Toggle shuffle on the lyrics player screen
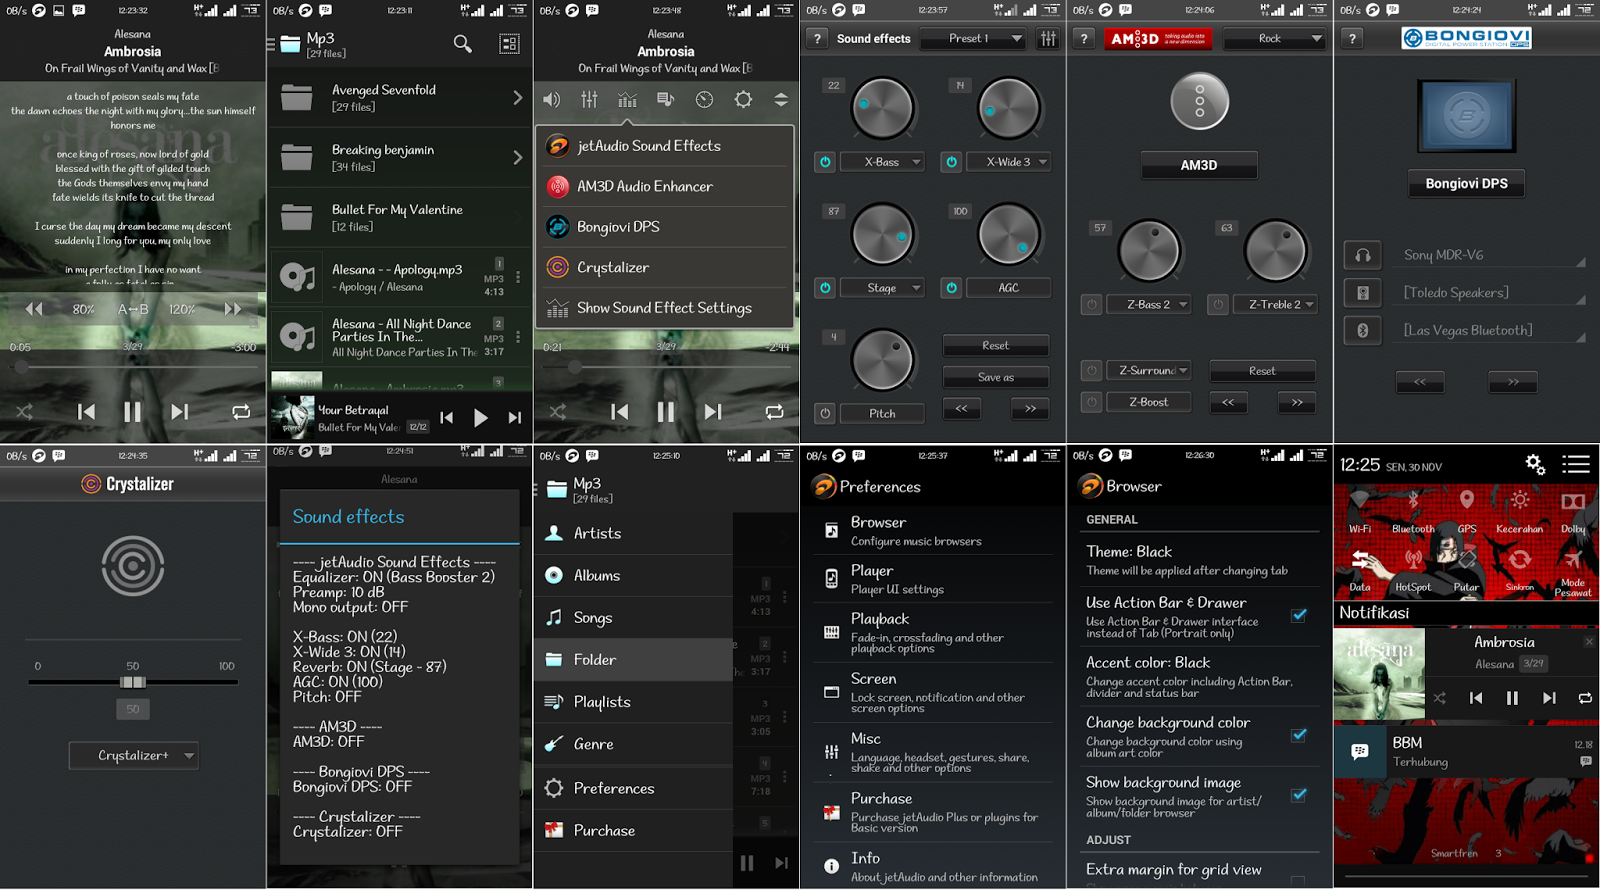Viewport: 1600px width, 890px height. (x=24, y=411)
